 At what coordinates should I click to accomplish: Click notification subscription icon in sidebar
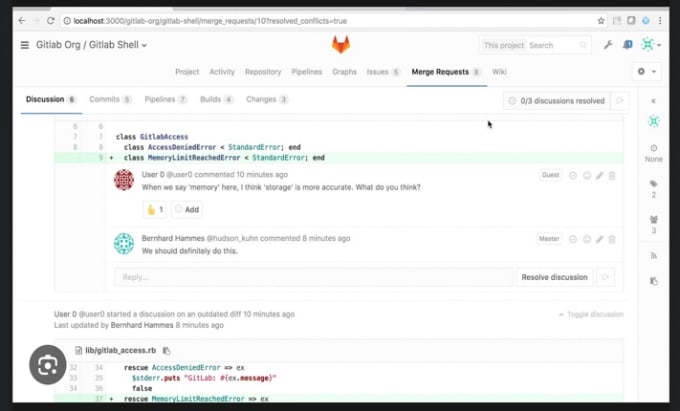pos(654,256)
